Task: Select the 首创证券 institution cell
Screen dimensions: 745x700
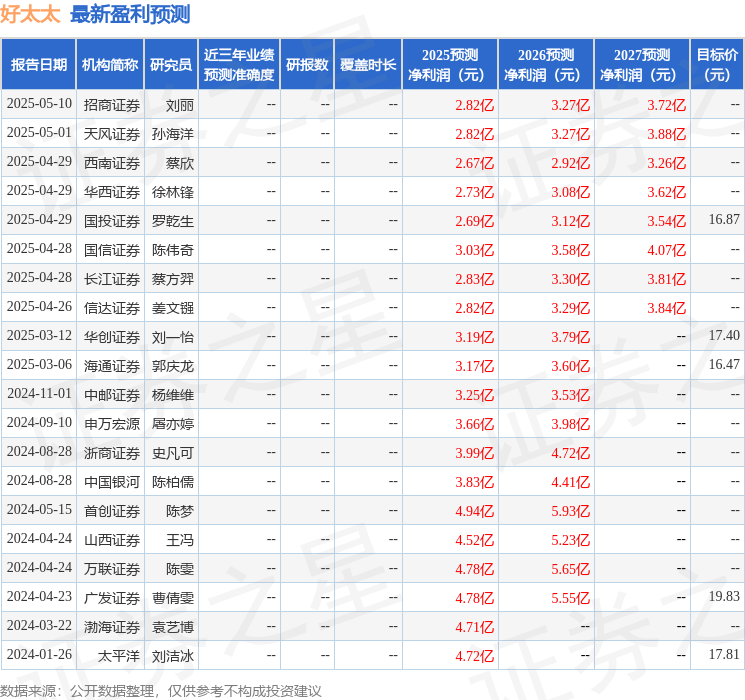Action: [x=112, y=511]
